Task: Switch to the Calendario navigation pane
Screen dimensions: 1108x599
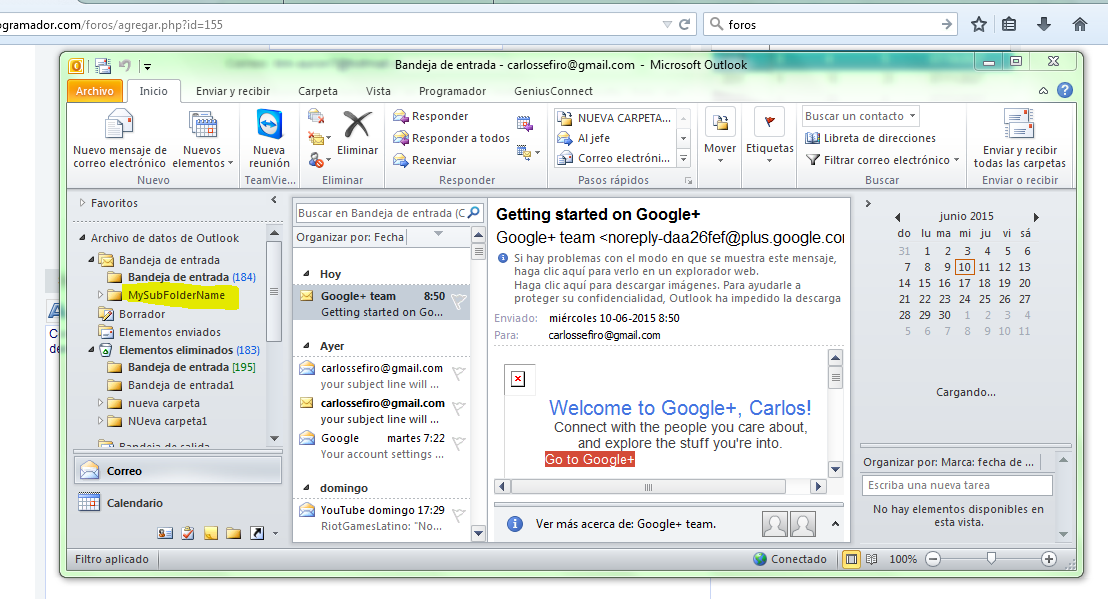Action: [177, 503]
